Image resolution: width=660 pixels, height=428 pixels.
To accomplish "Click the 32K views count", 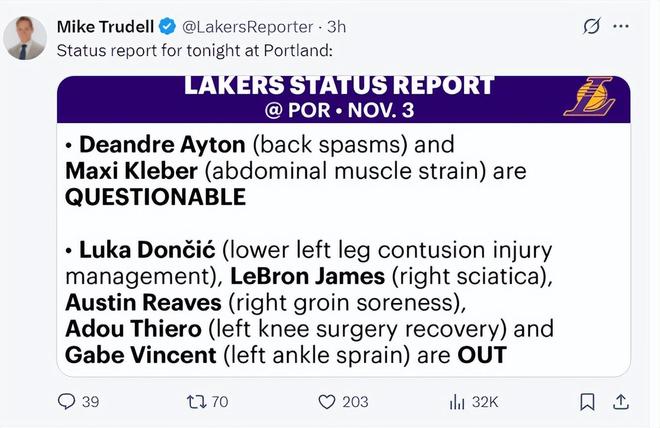I will point(486,402).
